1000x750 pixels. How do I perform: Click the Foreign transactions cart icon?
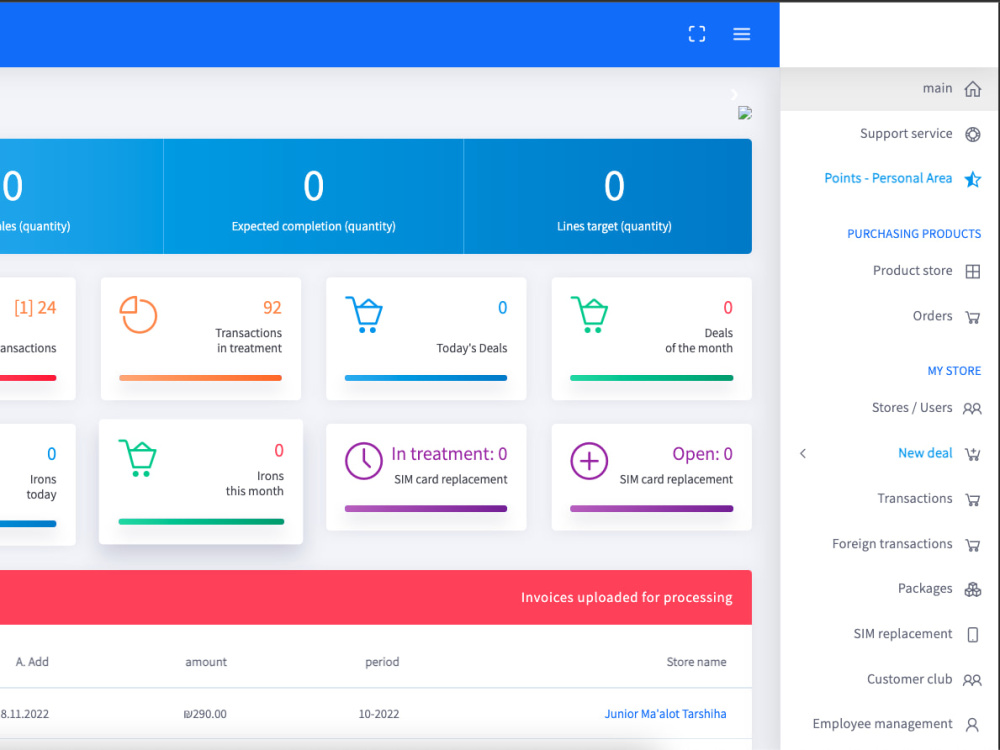coord(972,545)
